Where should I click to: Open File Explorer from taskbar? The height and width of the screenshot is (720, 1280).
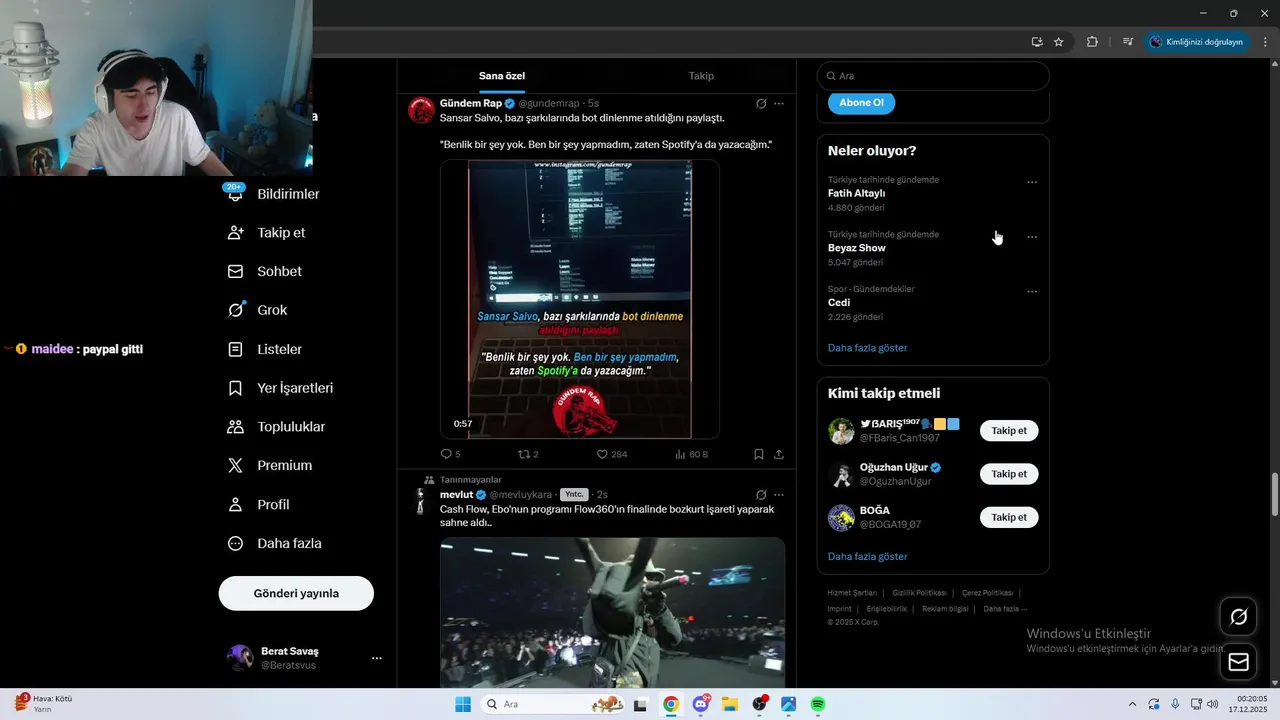coord(730,704)
